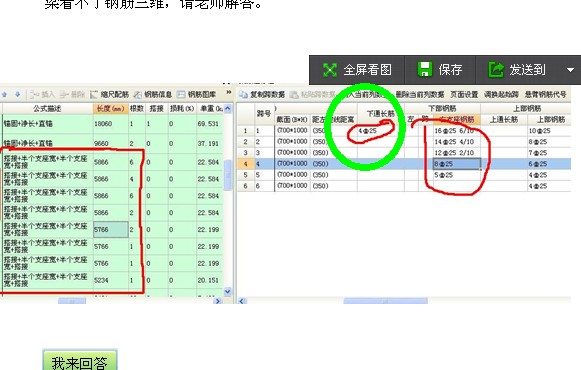Click the scroll-up arrow of the left table
Image resolution: width=581 pixels, height=370 pixels.
point(228,109)
